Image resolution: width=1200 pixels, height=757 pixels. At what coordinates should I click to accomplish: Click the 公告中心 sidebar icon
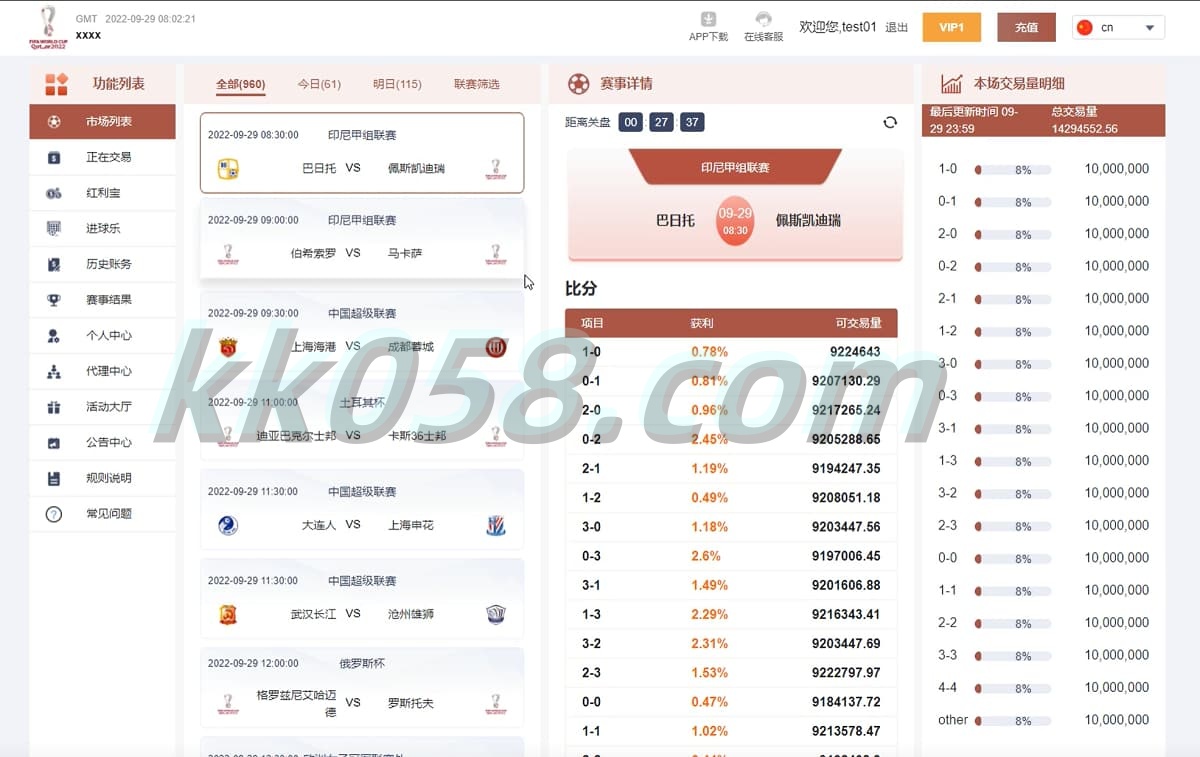pyautogui.click(x=54, y=442)
